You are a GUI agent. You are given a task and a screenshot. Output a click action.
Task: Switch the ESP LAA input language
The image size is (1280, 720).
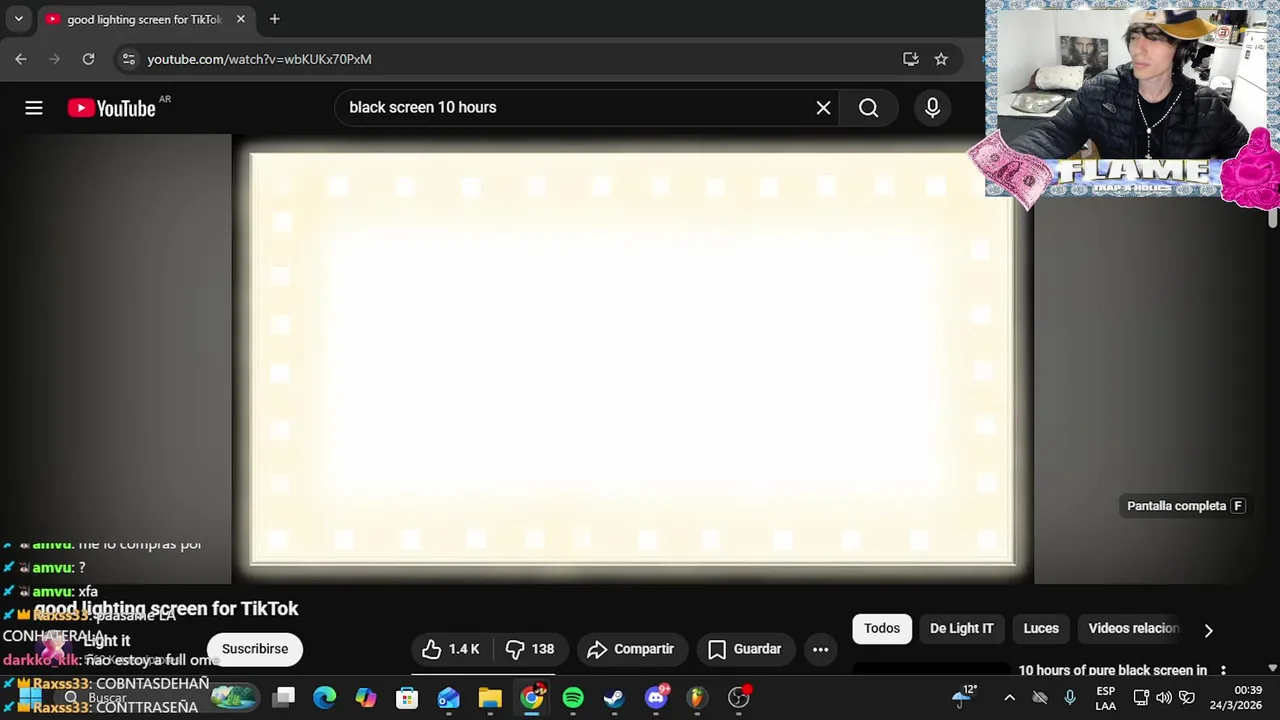coord(1105,698)
